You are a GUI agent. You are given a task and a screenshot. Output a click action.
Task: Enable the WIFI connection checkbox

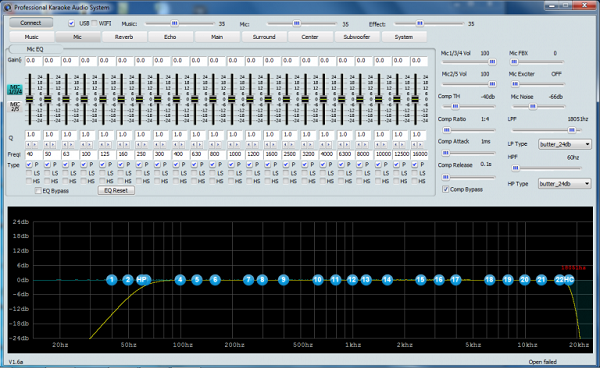pos(94,23)
